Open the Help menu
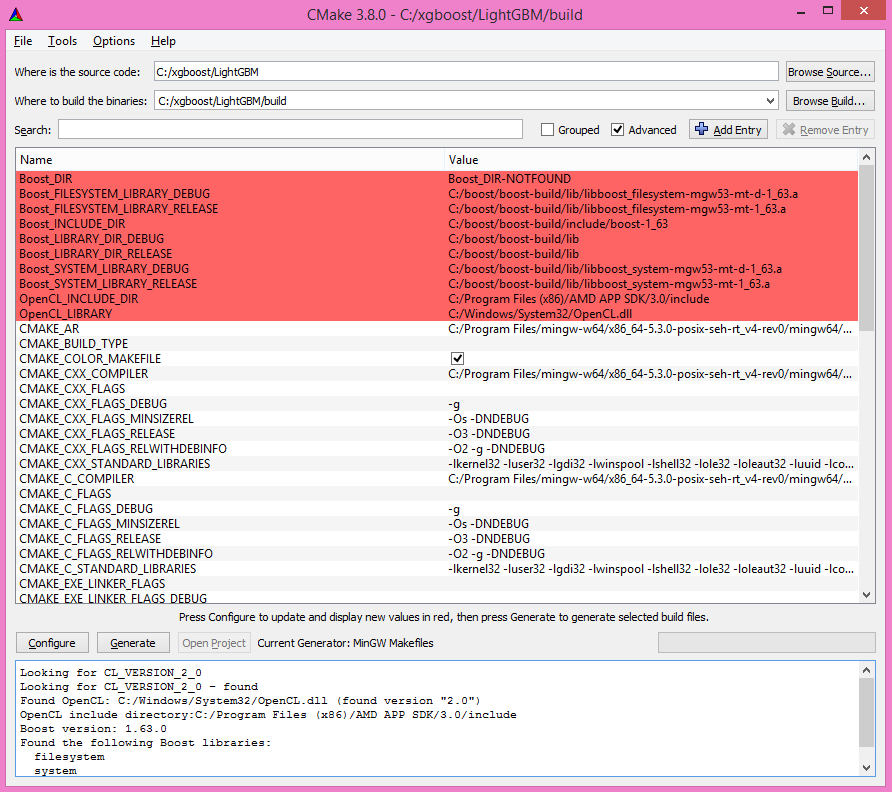Screen dimensions: 892x792 163,41
